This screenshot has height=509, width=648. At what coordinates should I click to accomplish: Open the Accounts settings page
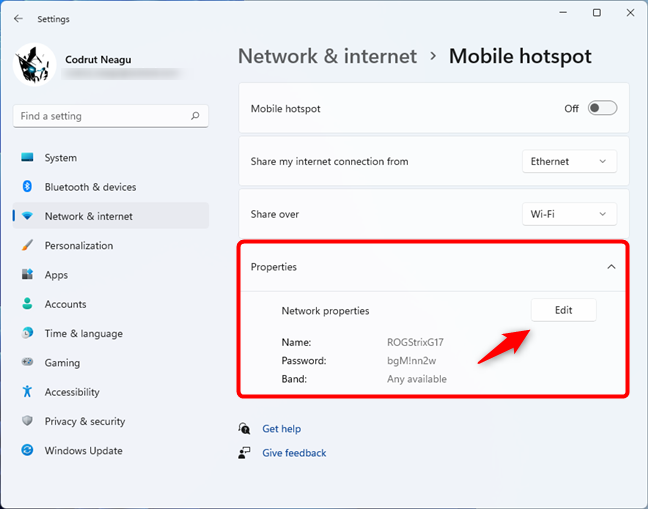click(110, 304)
